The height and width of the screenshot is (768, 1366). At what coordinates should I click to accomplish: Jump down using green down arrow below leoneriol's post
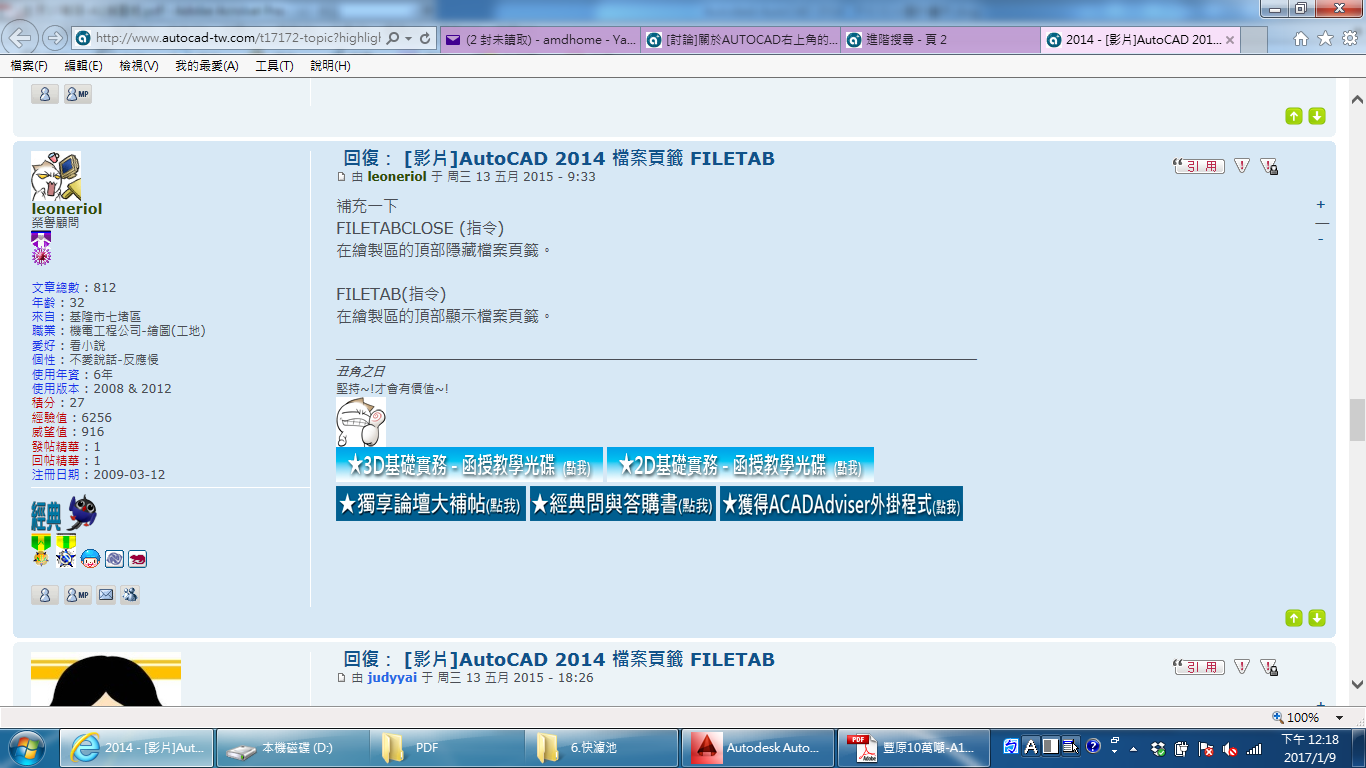pyautogui.click(x=1317, y=618)
